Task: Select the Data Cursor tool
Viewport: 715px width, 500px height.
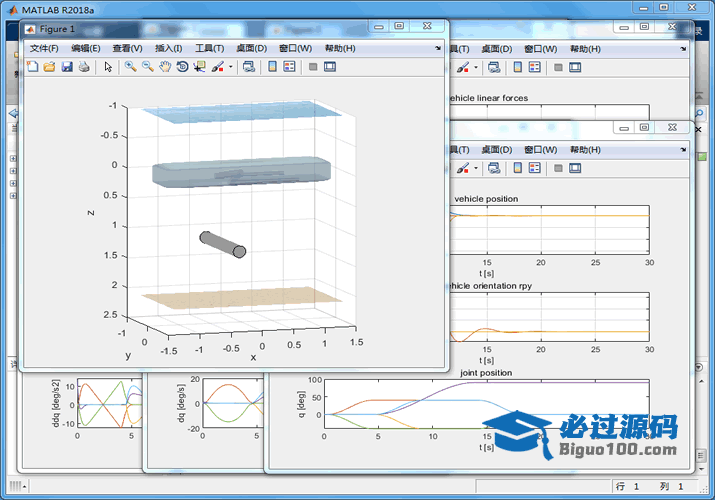Action: pyautogui.click(x=199, y=67)
